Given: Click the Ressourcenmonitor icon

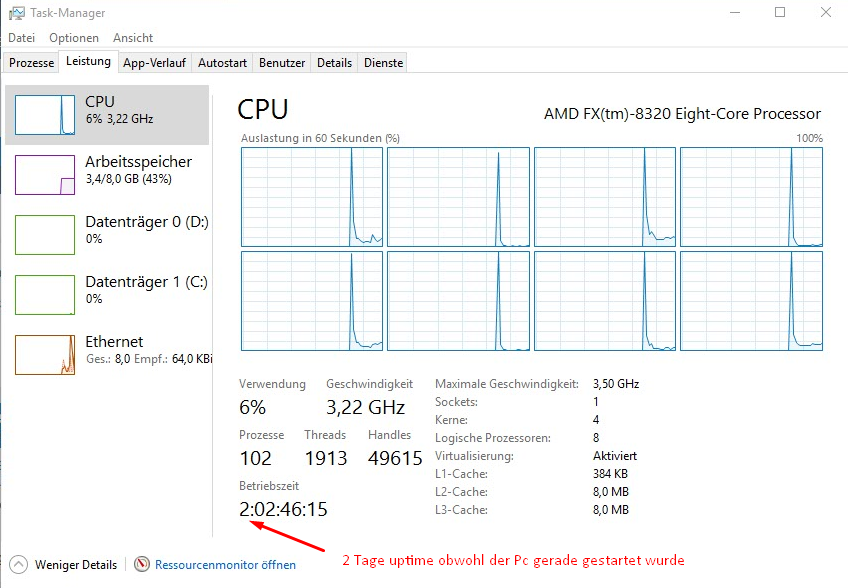Looking at the screenshot, I should (142, 565).
